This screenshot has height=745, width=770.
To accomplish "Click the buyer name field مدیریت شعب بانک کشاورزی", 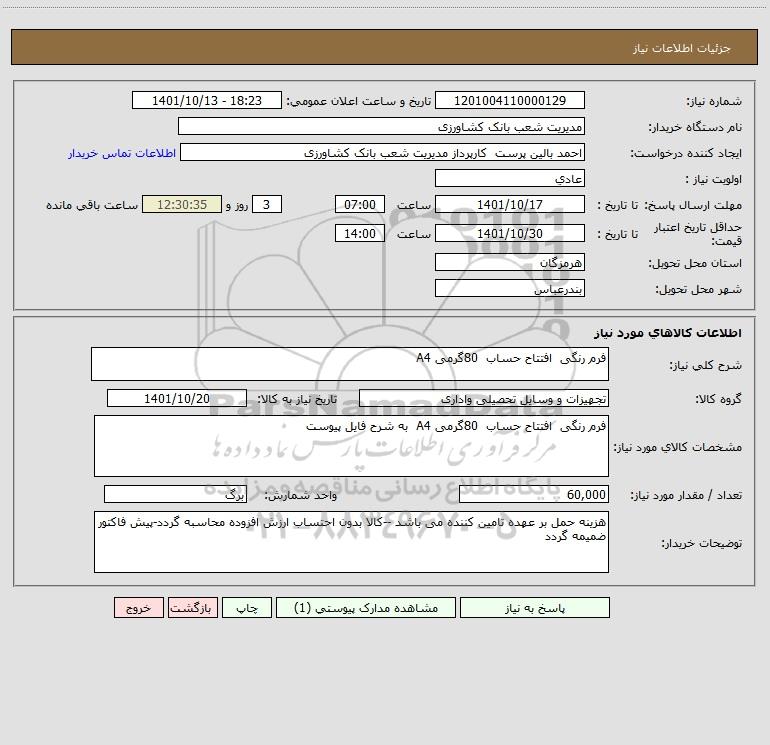I will (381, 126).
